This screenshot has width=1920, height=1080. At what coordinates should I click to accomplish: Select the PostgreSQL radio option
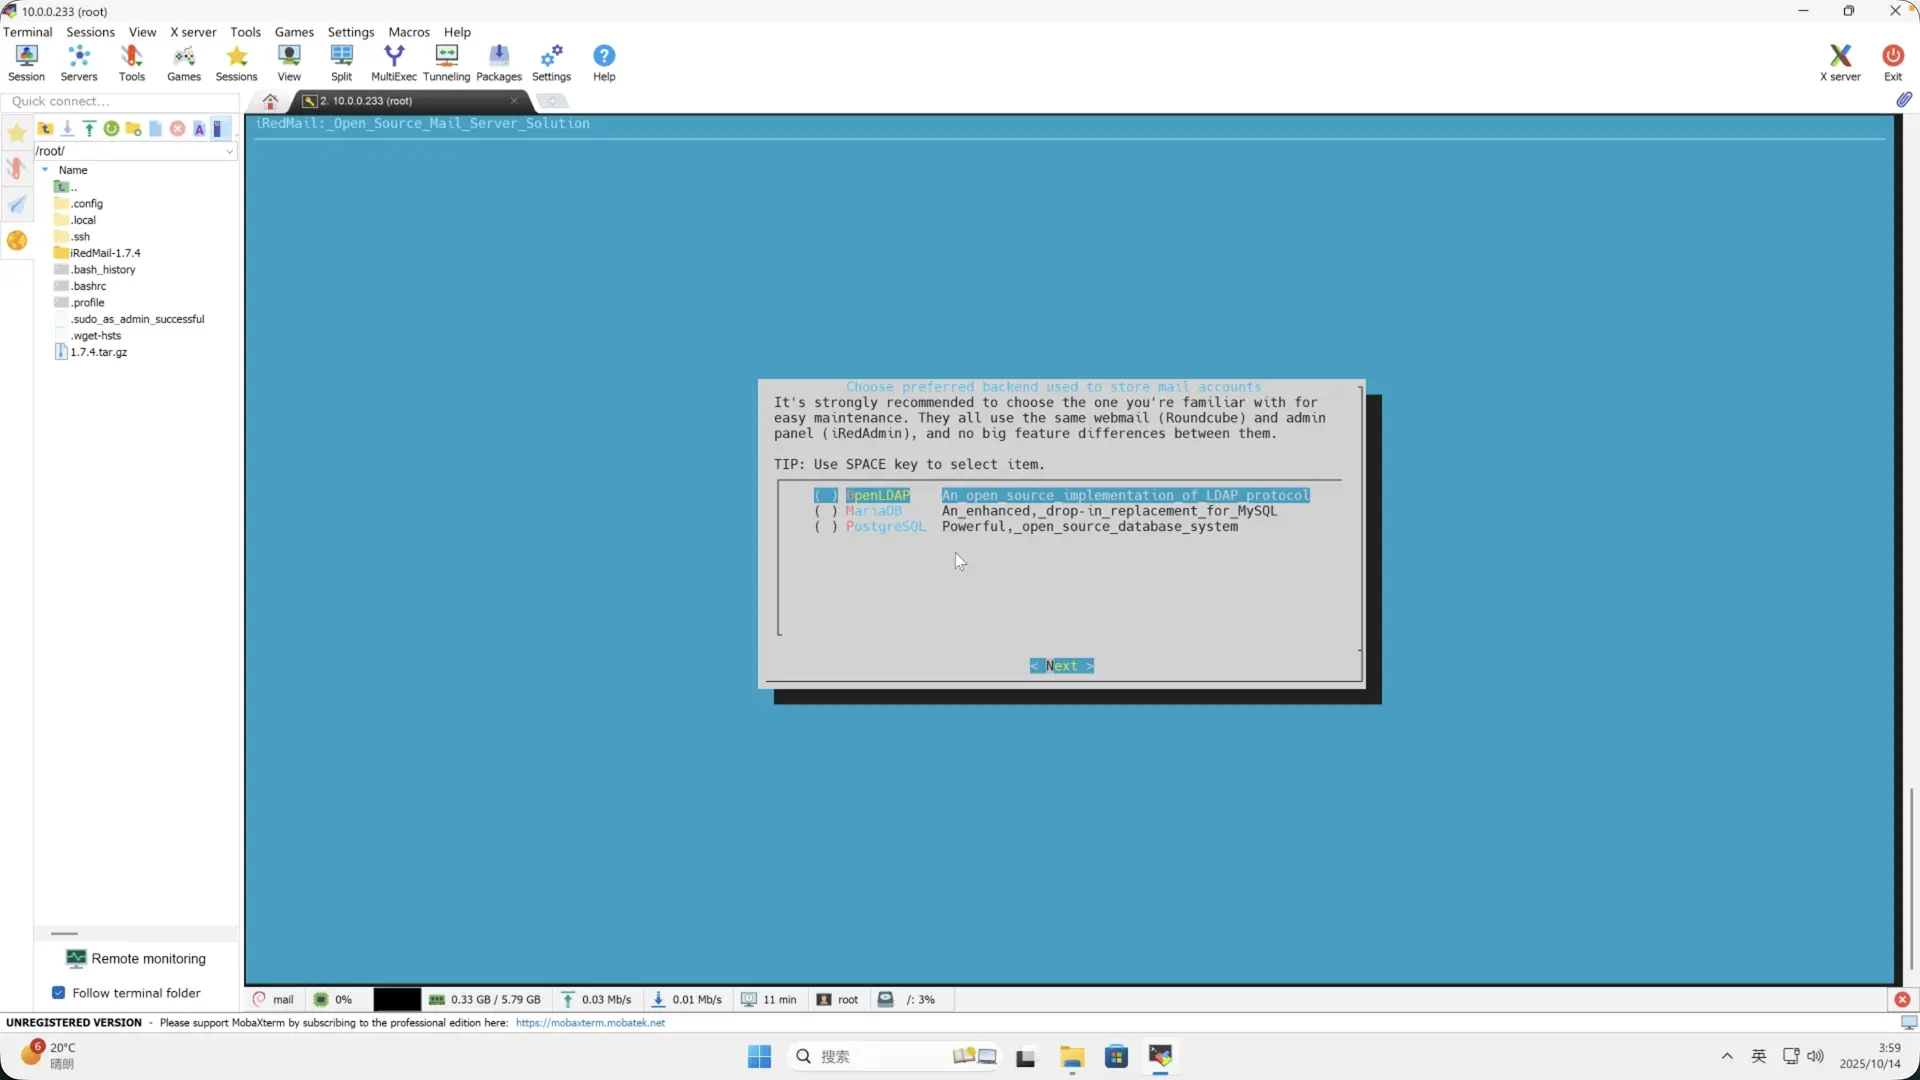tap(826, 526)
